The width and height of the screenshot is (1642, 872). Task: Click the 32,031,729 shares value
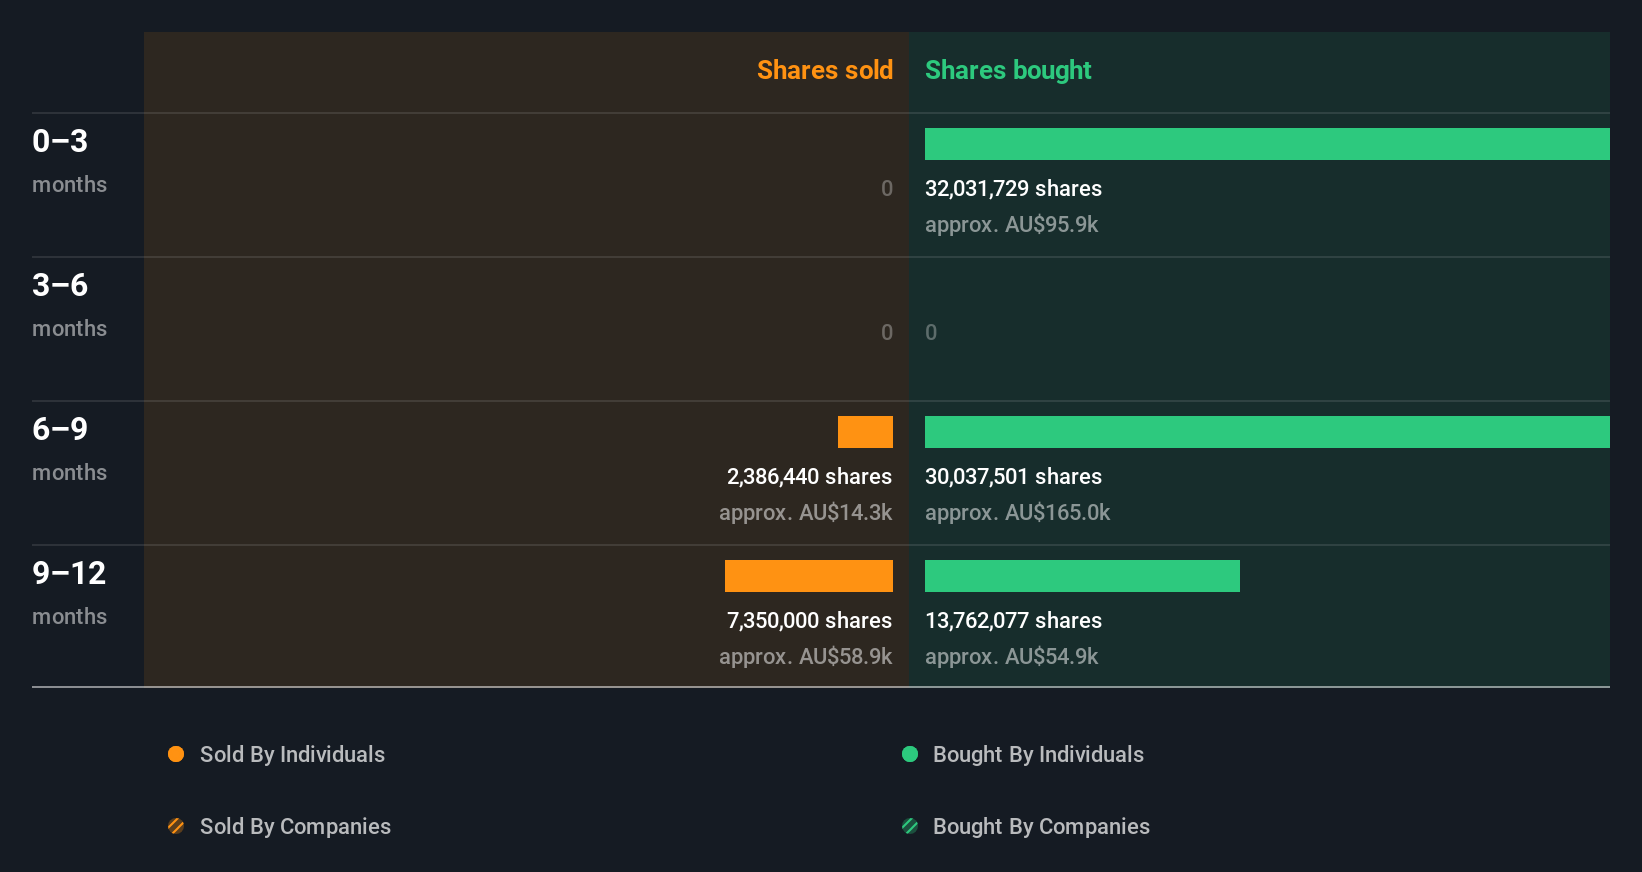pos(1013,188)
